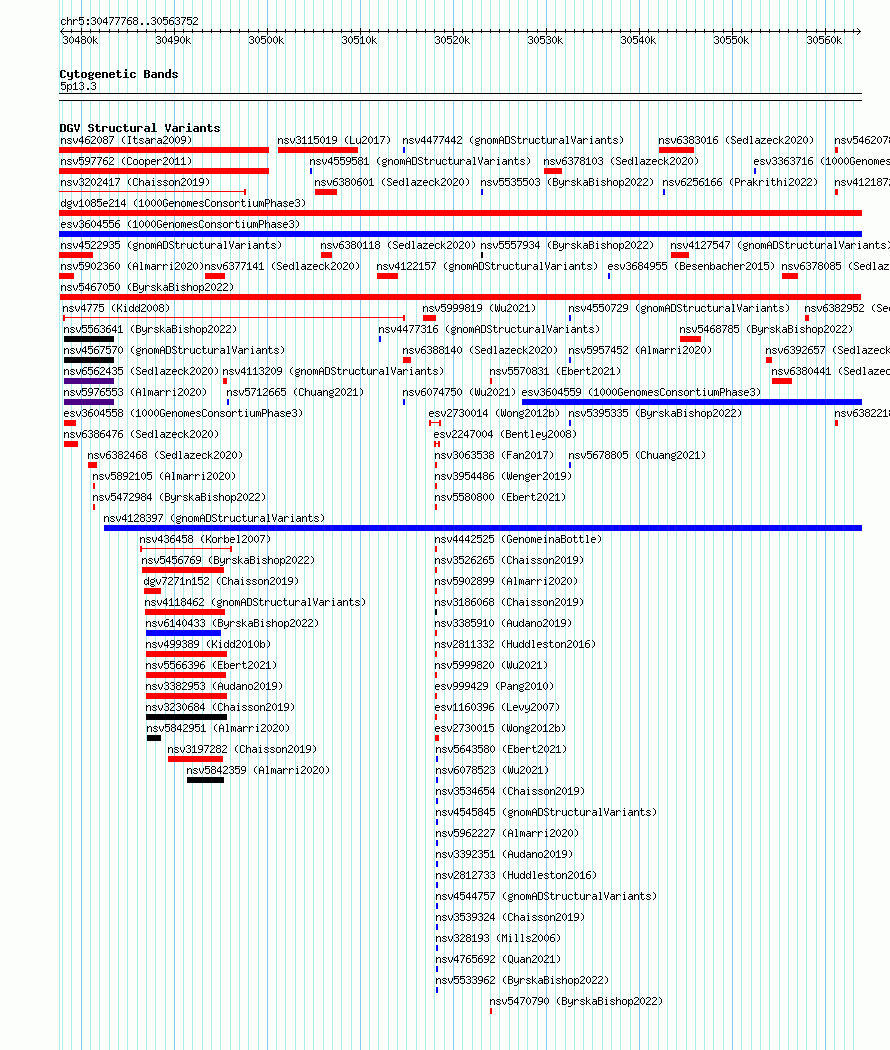Image resolution: width=890 pixels, height=1050 pixels.
Task: Click the 30520k ruler position label
Action: [x=452, y=40]
